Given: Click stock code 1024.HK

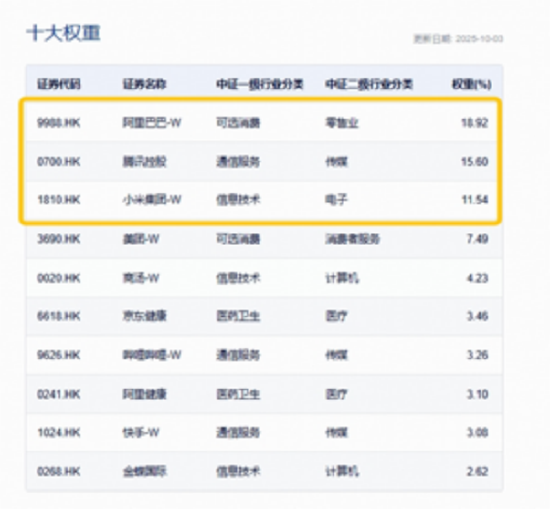Looking at the screenshot, I should (59, 433).
